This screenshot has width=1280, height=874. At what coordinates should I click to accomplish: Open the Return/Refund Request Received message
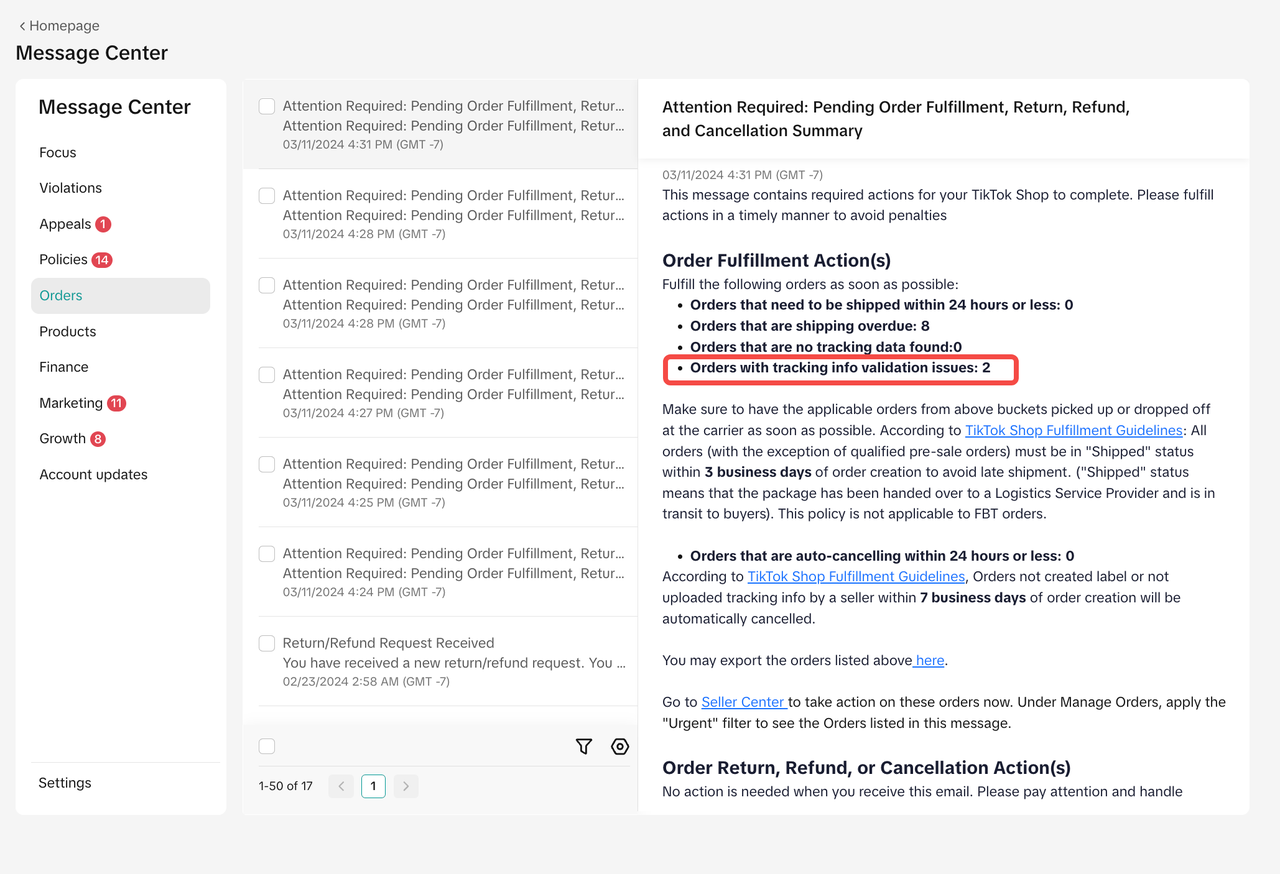453,653
